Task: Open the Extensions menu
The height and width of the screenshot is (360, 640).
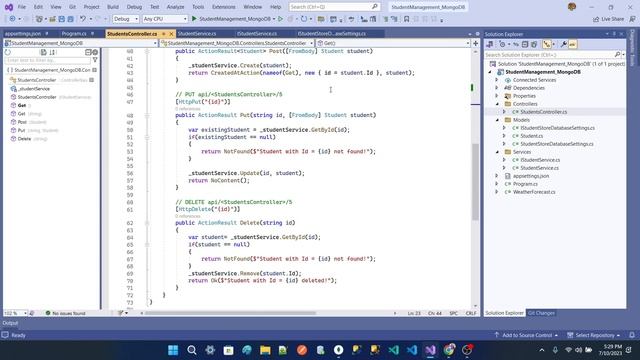Action: point(224,7)
